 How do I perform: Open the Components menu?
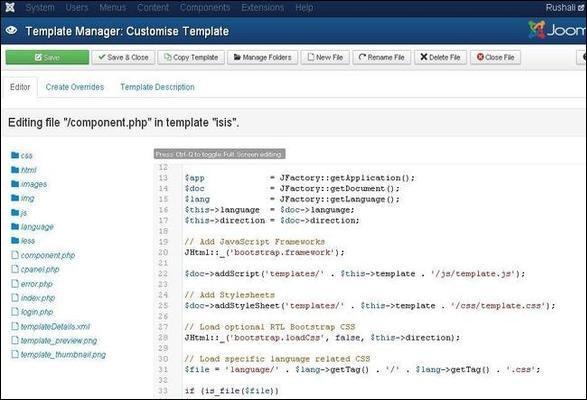(x=205, y=7)
